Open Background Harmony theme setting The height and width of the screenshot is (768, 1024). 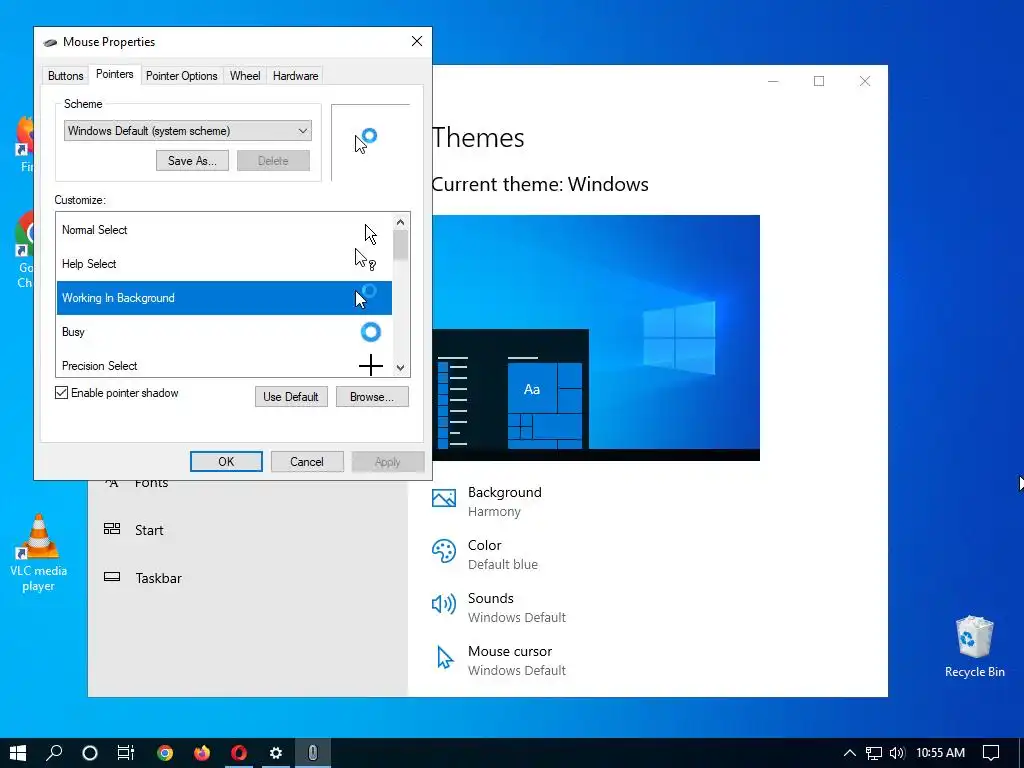pos(504,502)
